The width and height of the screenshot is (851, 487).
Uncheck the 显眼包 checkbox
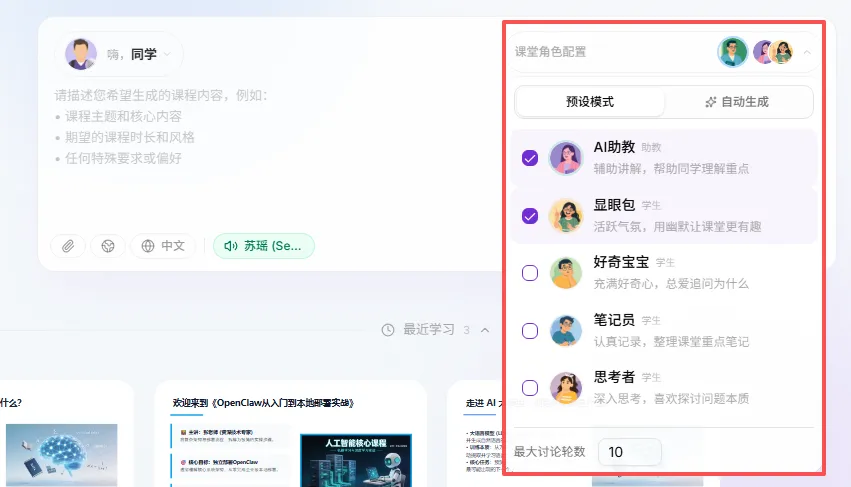tap(530, 216)
